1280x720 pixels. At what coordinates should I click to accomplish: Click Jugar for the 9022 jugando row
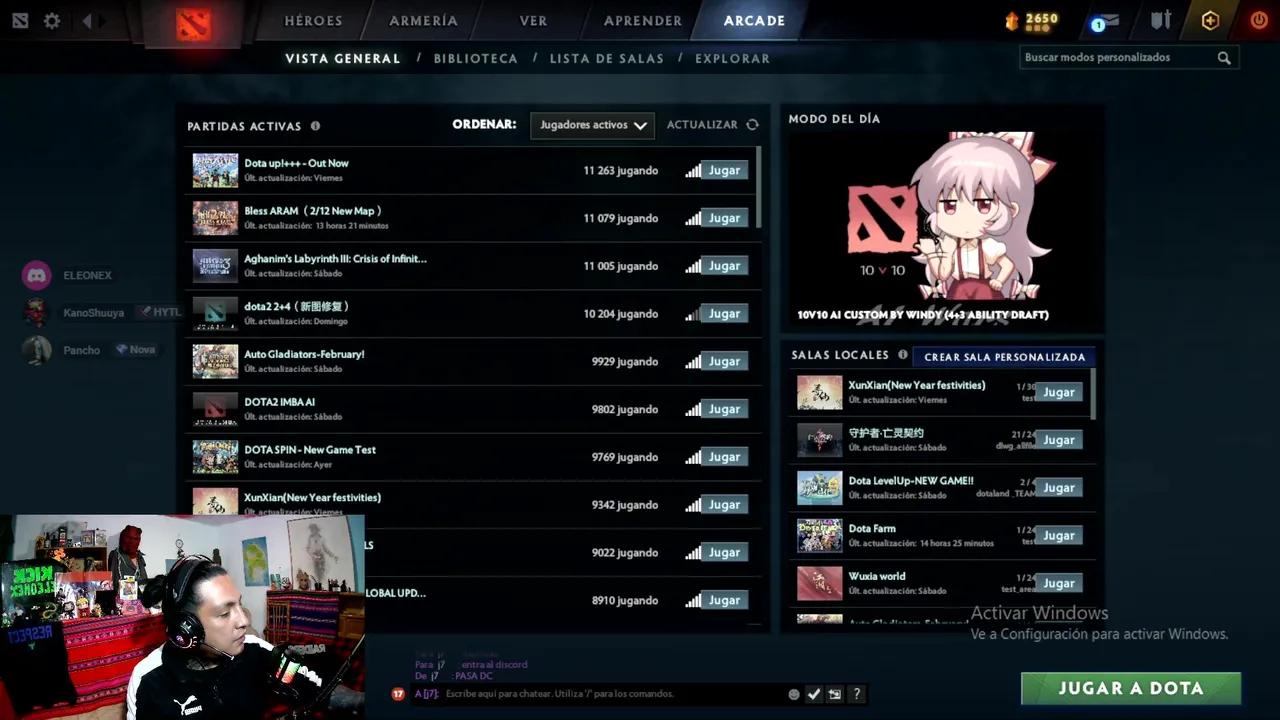tap(724, 552)
